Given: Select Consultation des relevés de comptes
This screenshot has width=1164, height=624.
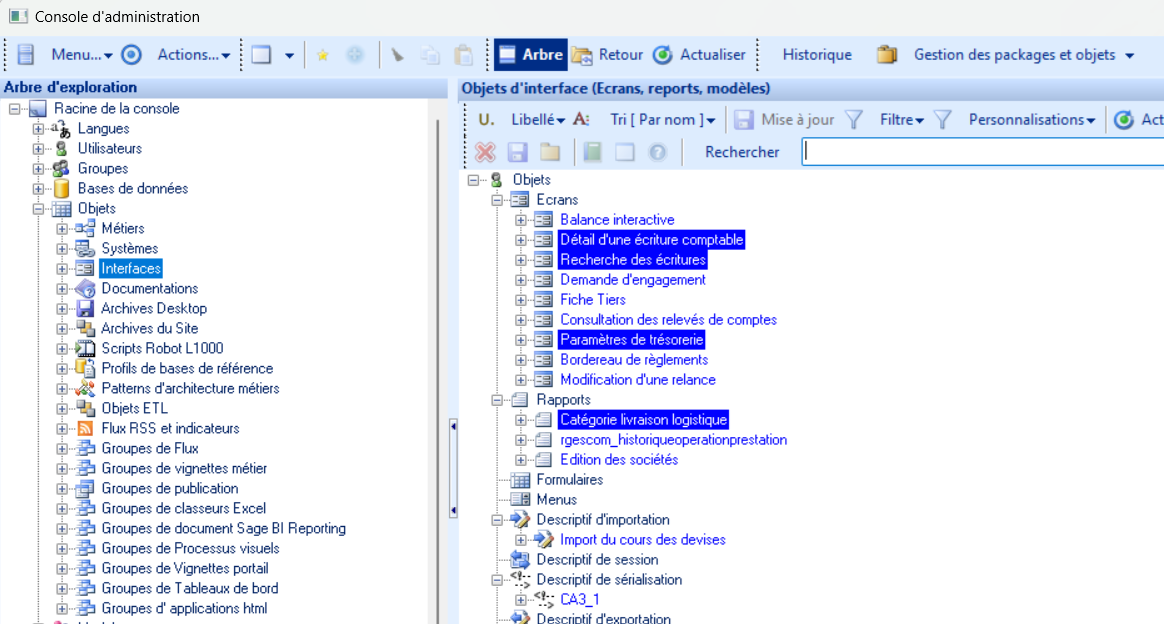Looking at the screenshot, I should click(668, 320).
